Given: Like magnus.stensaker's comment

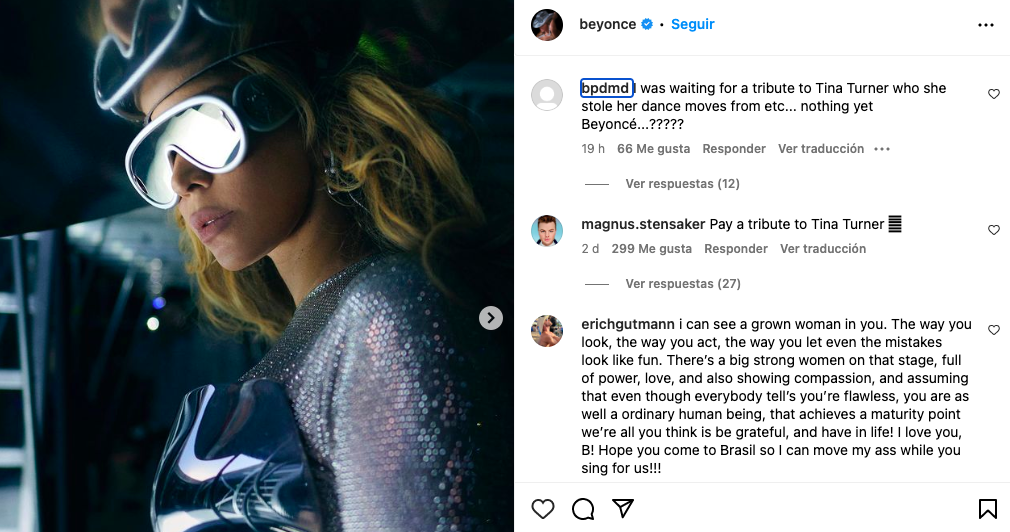Looking at the screenshot, I should [993, 230].
